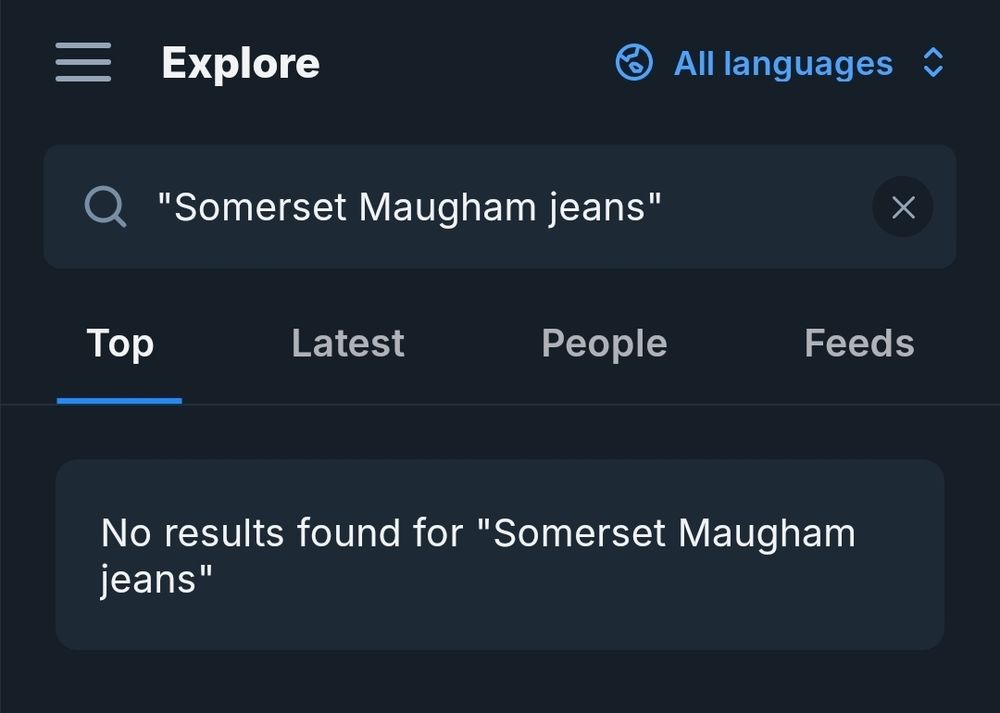Click the globe language icon
Viewport: 1000px width, 713px height.
pos(634,62)
